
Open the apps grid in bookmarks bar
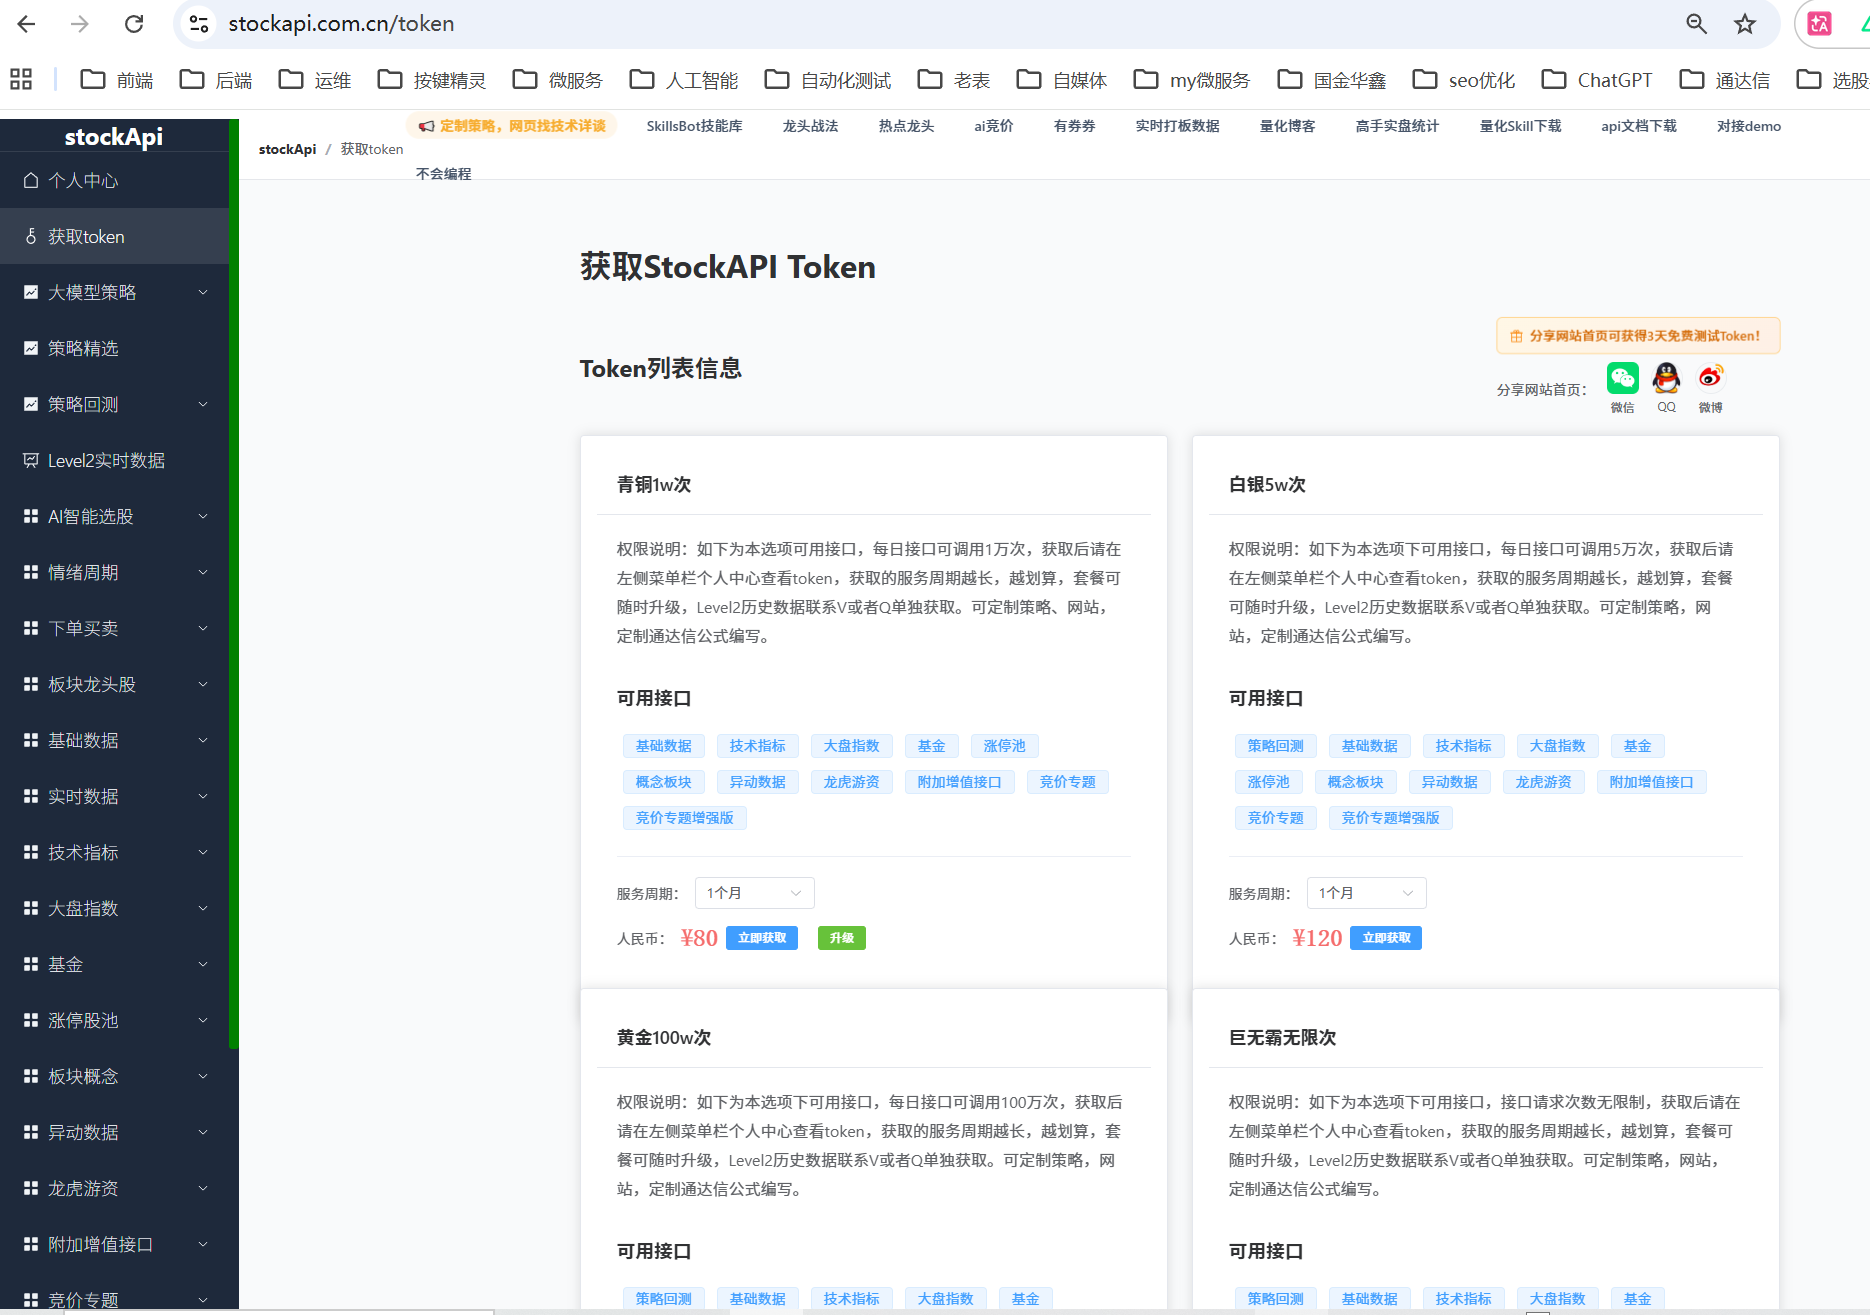(x=21, y=79)
